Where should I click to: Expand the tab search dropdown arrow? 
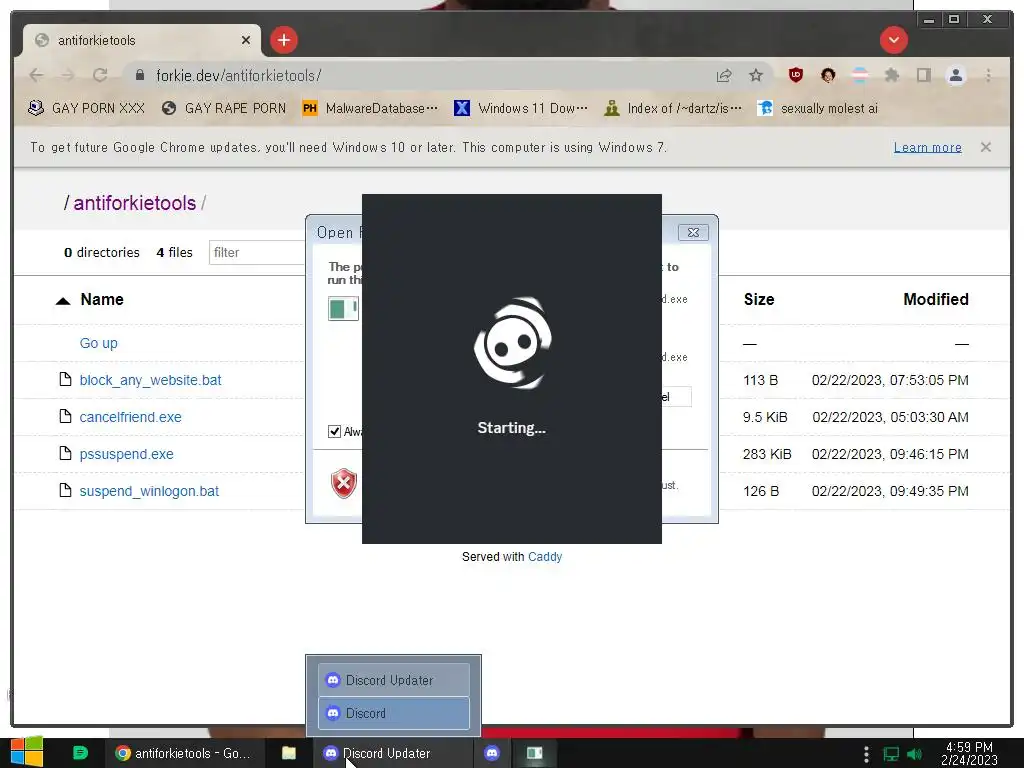[x=893, y=40]
